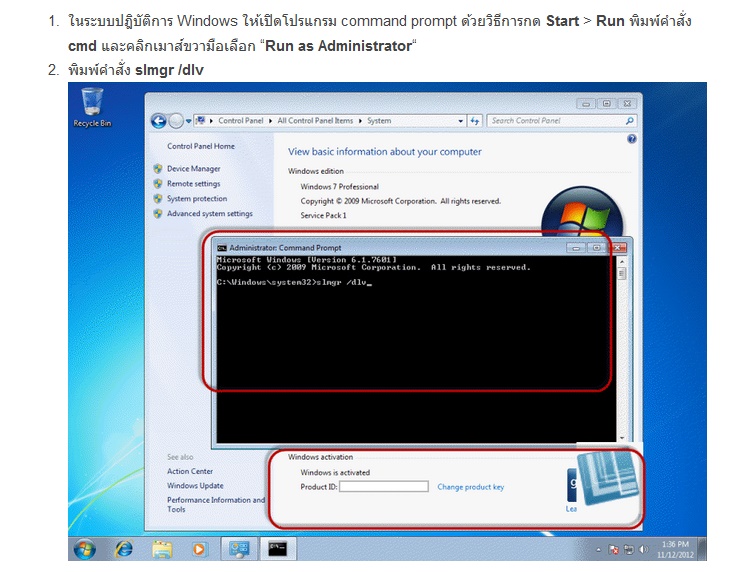Viewport: 741px width, 572px height.
Task: Click the Command Prompt scrollbar thumb
Action: (621, 273)
